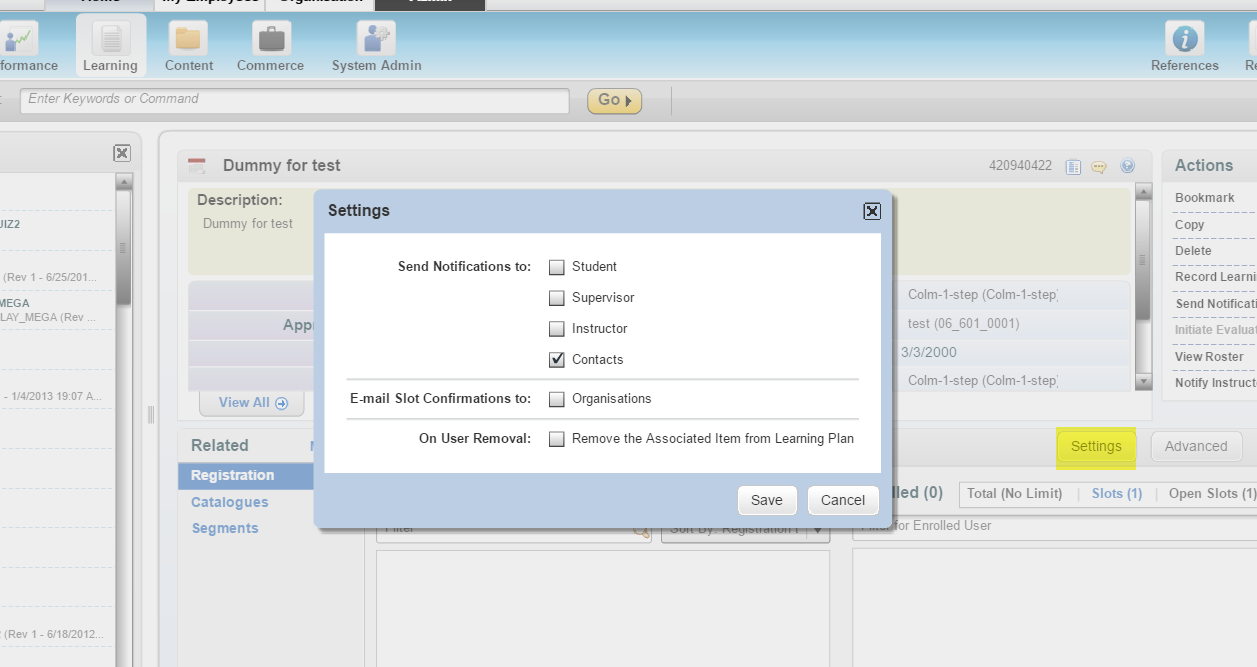Click the Copy action

[x=1190, y=225]
